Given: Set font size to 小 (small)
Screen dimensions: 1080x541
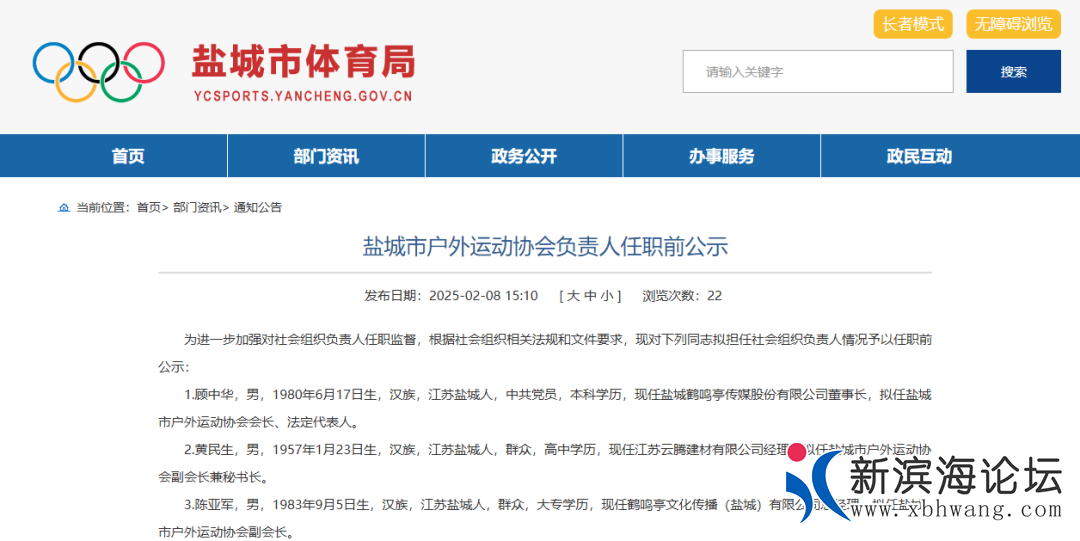Looking at the screenshot, I should pos(607,296).
